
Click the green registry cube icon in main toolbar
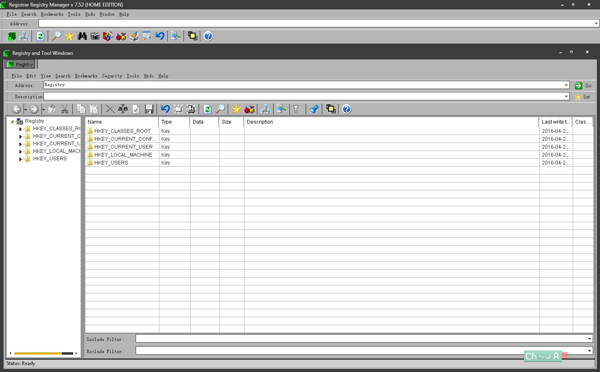click(11, 36)
